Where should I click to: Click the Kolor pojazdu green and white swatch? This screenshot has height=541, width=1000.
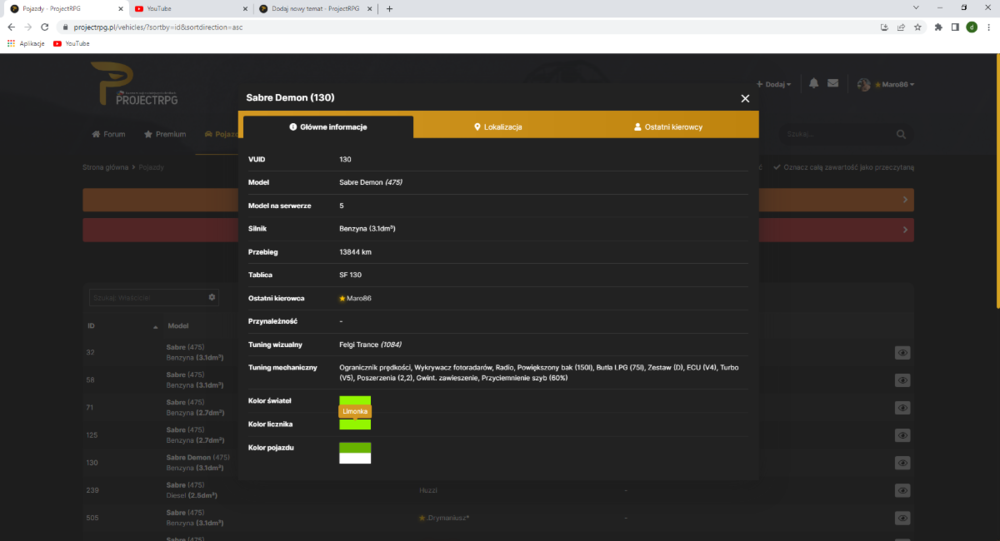click(355, 453)
